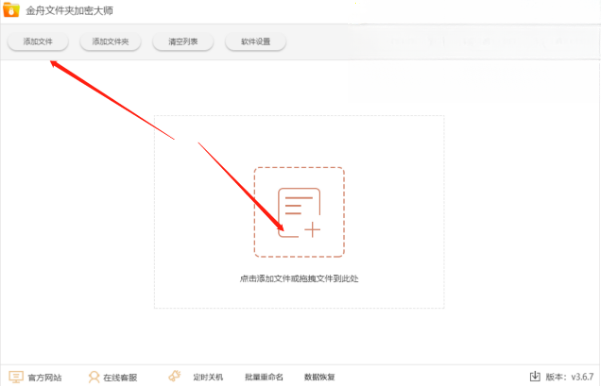
Task: Click the title 金舟文件夹加密大师
Action: 69,10
